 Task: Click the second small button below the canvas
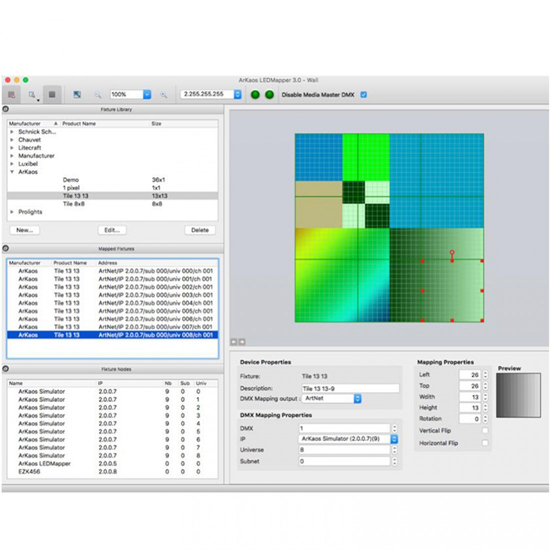242,342
